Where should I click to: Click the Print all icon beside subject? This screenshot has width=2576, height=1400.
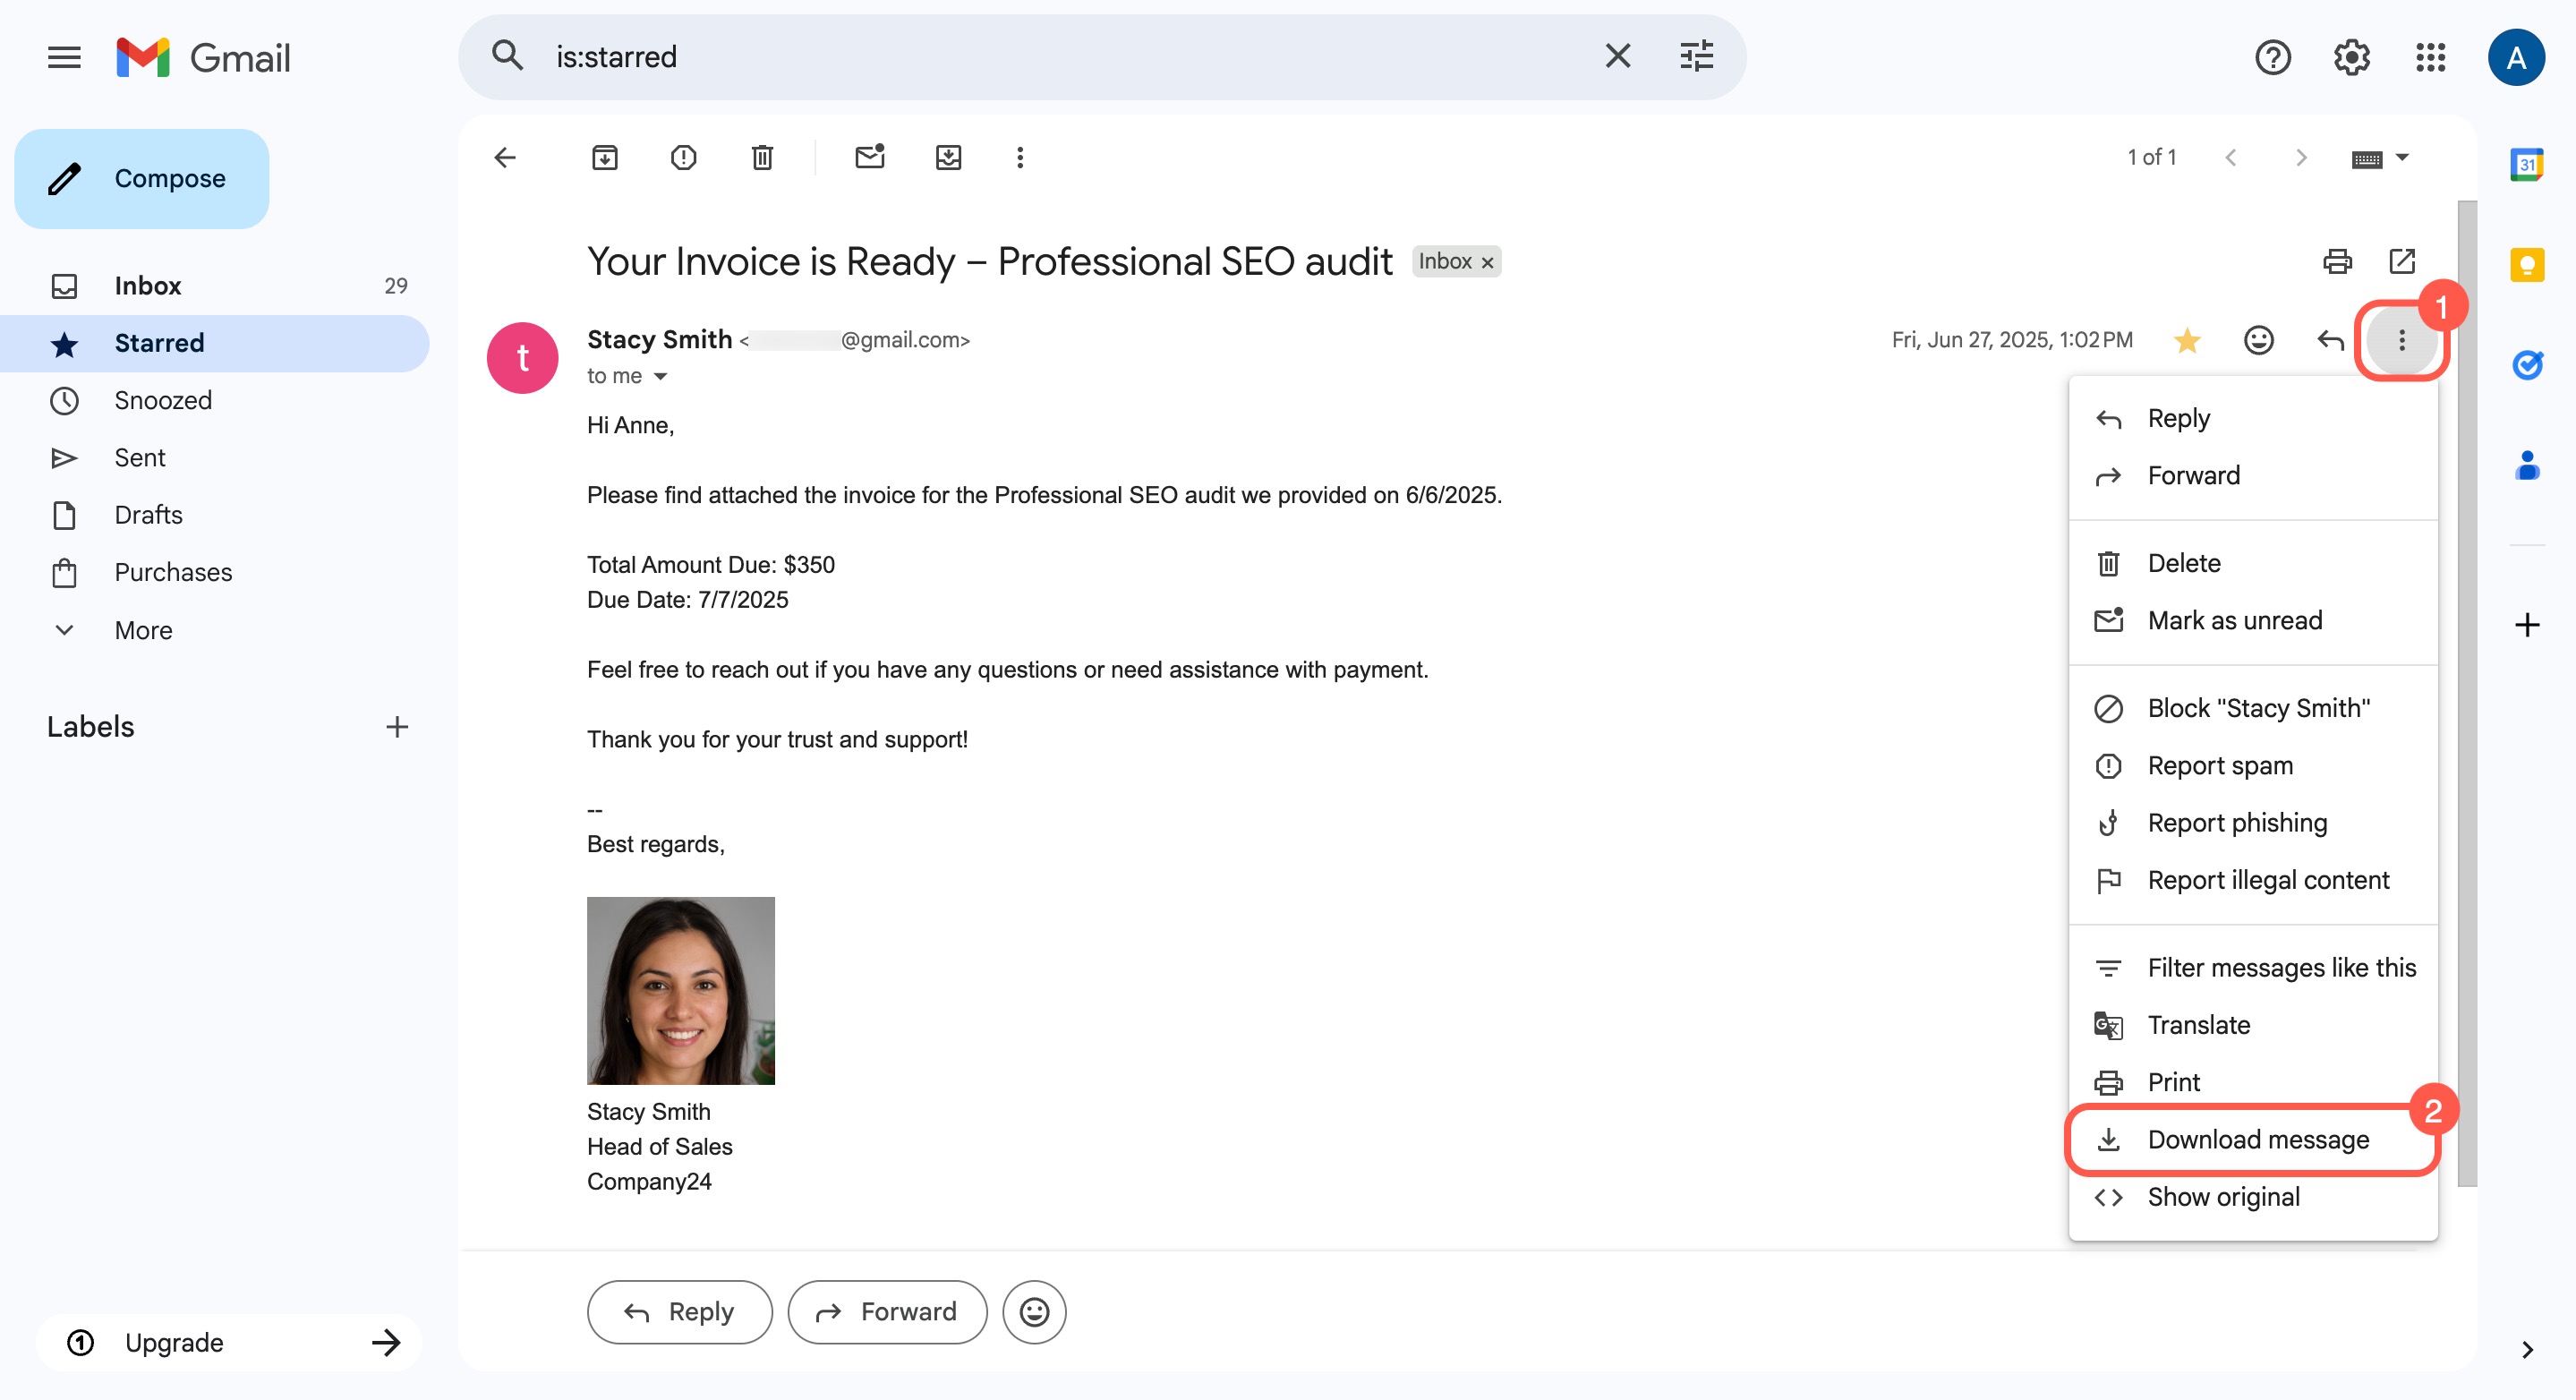coord(2336,261)
